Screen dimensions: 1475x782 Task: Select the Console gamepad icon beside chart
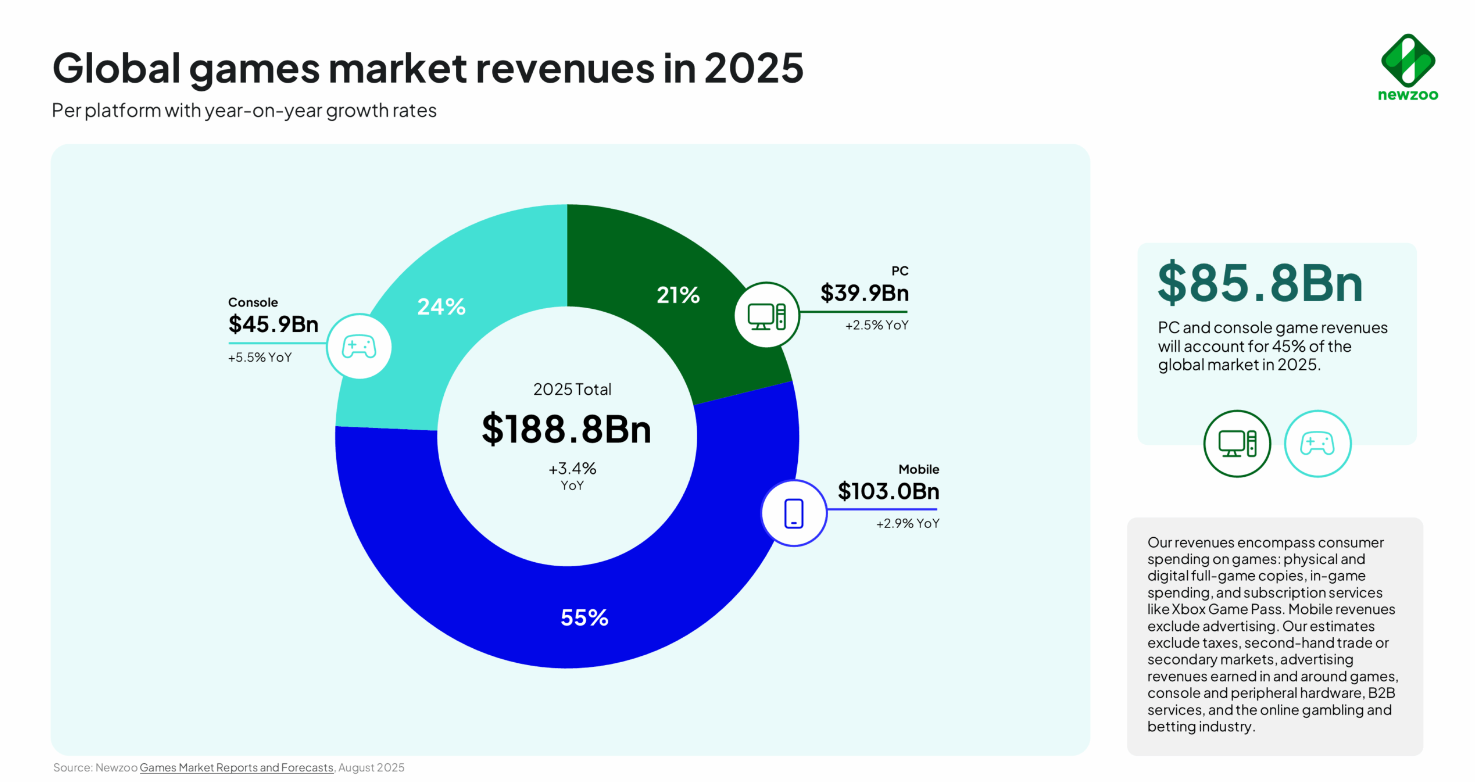coord(358,347)
